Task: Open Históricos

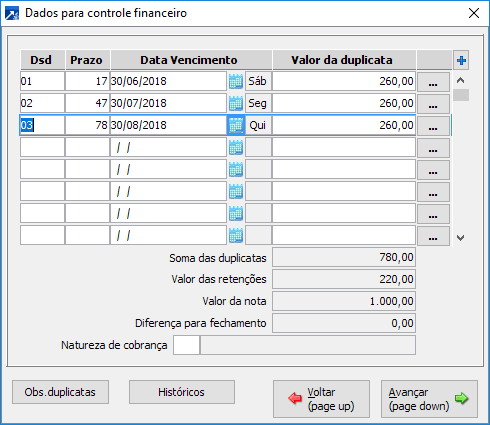Action: (182, 392)
